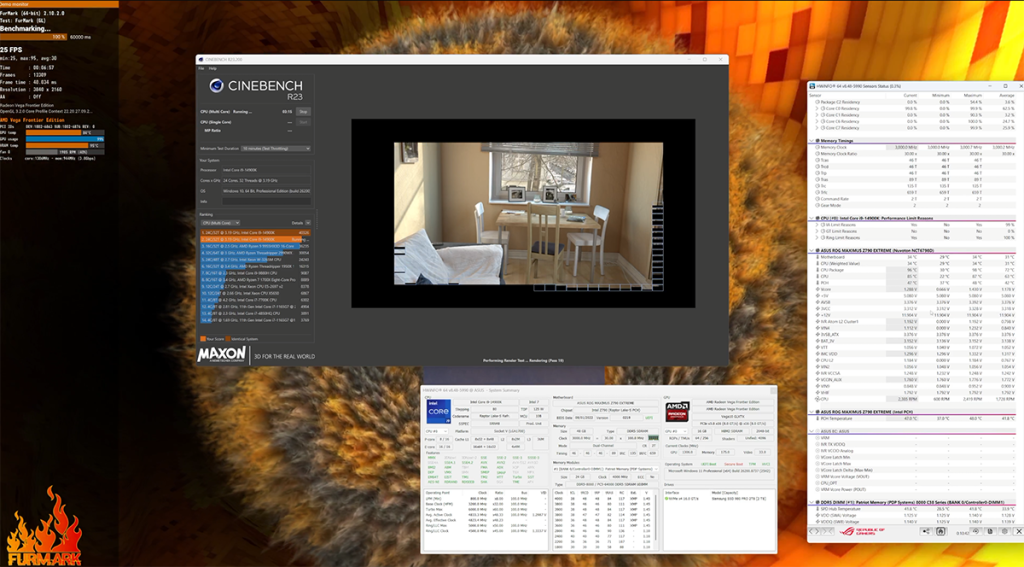Image resolution: width=1024 pixels, height=567 pixels.
Task: Select ranking row 4 Ryzen Threadripper 2990WX
Action: [255, 253]
